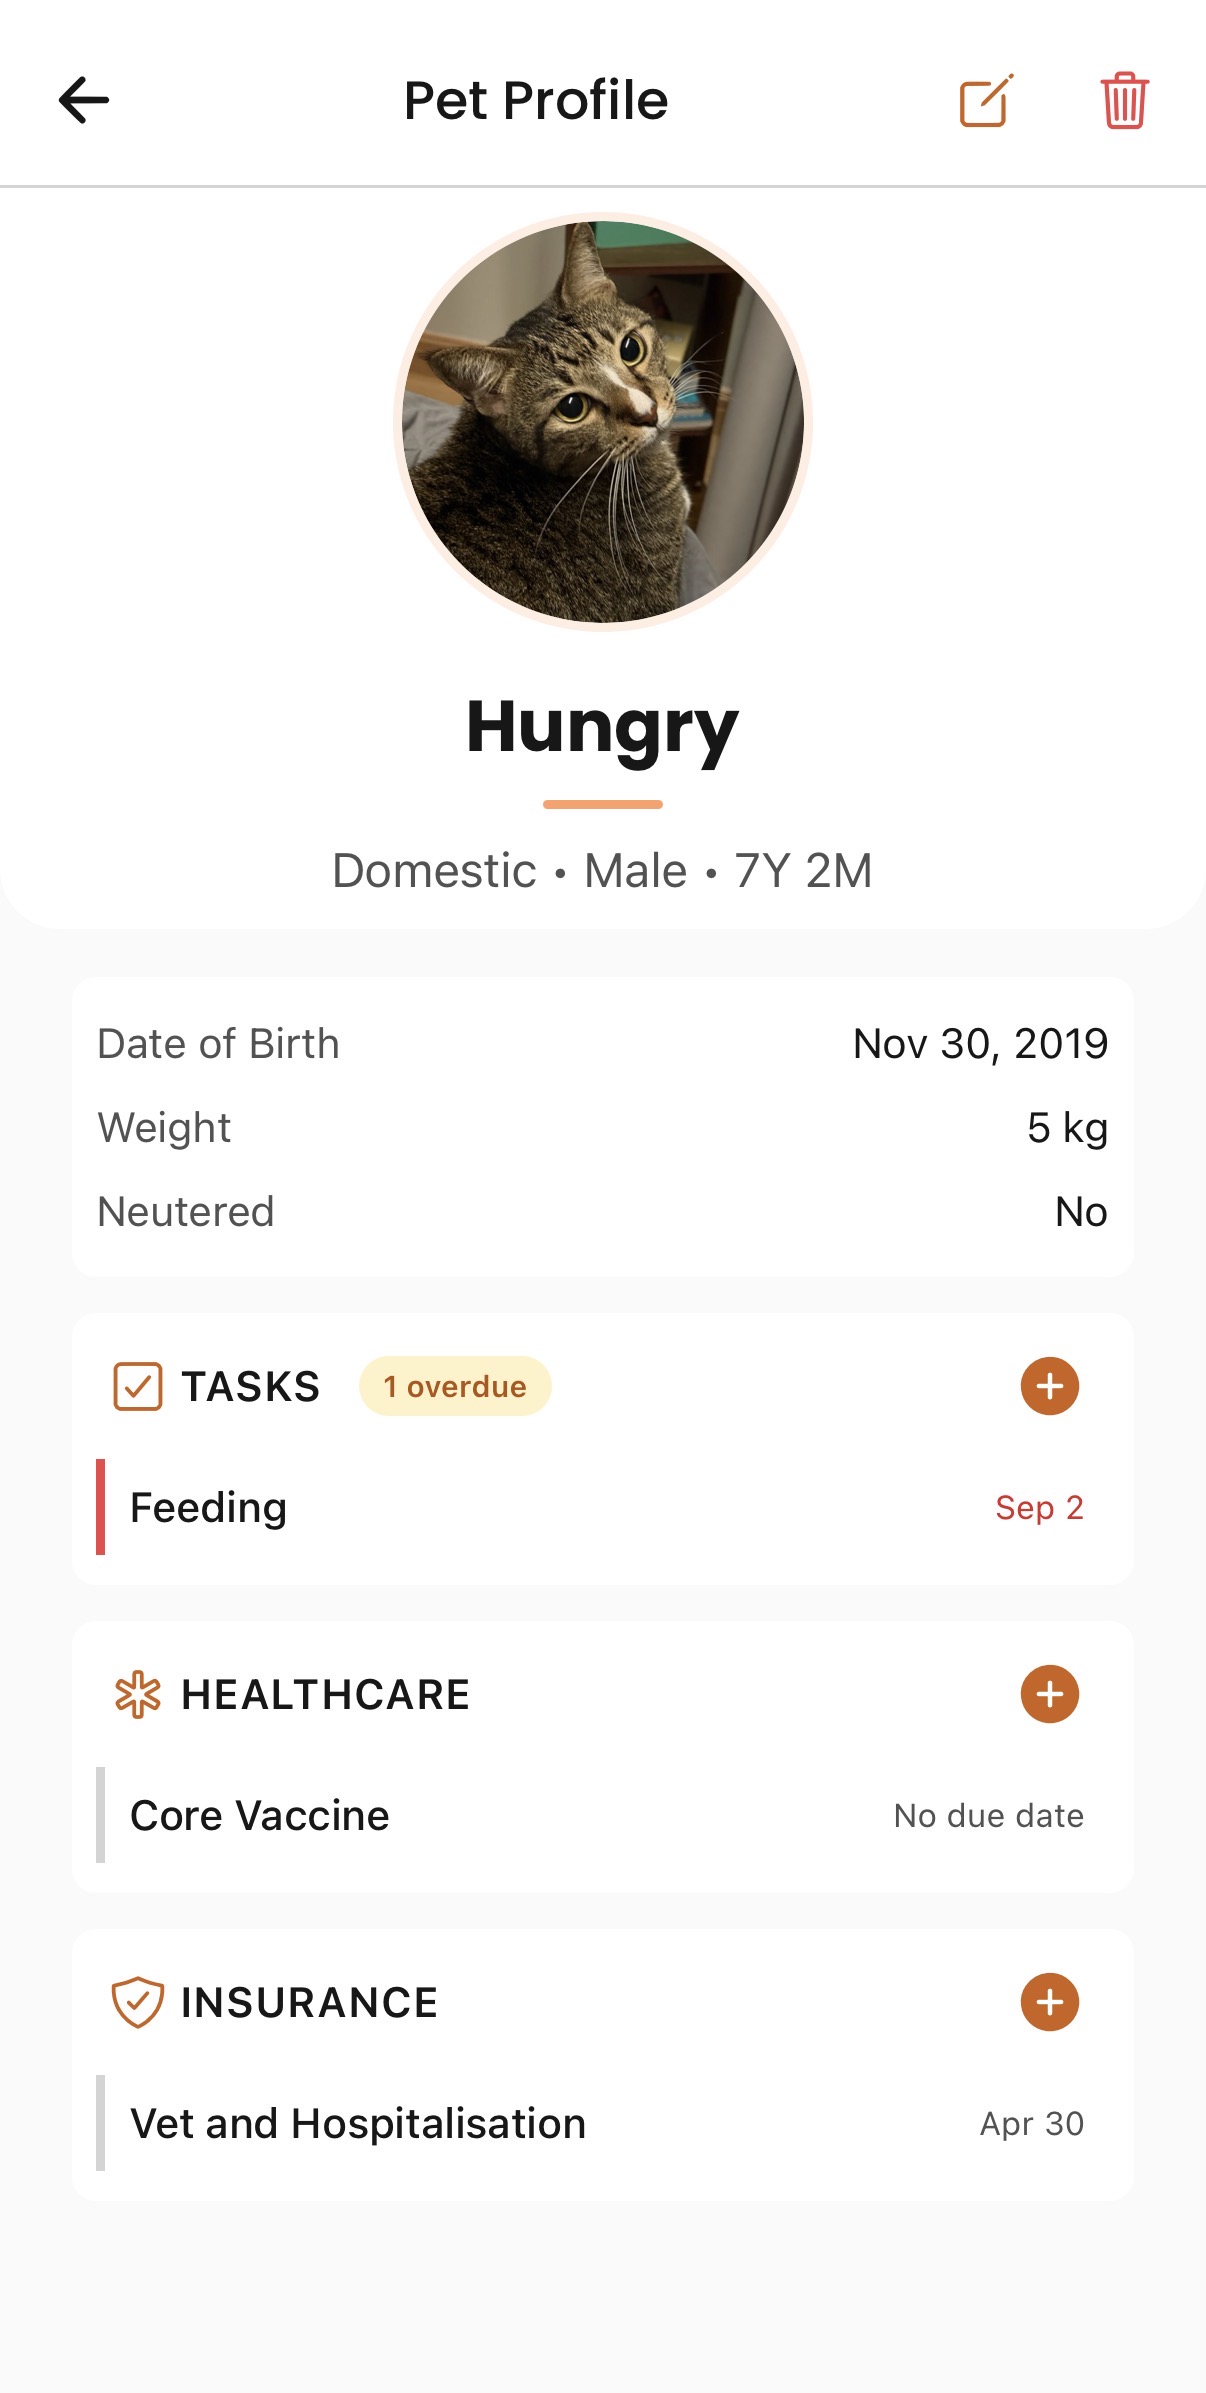Add an insurance policy with plus button
This screenshot has width=1206, height=2393.
[1049, 2002]
